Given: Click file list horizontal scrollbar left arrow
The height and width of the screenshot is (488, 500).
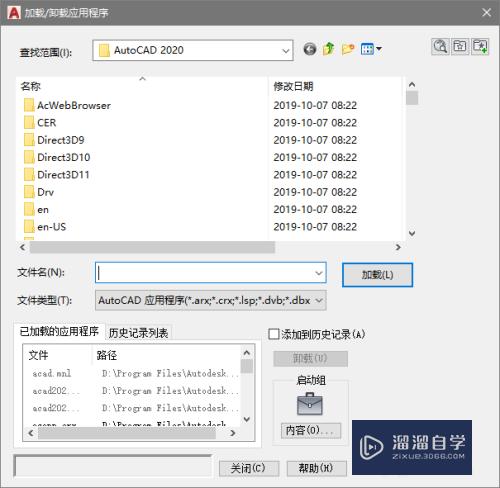Looking at the screenshot, I should (x=22, y=247).
